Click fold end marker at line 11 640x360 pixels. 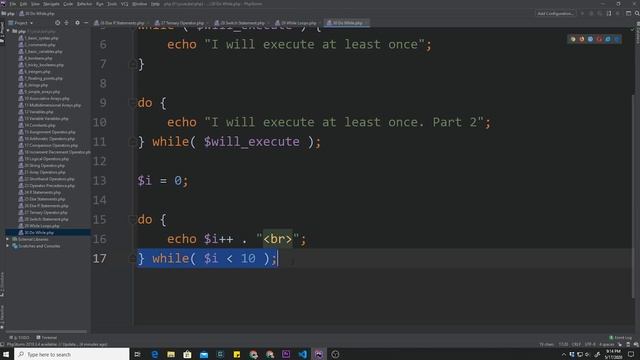(x=132, y=142)
